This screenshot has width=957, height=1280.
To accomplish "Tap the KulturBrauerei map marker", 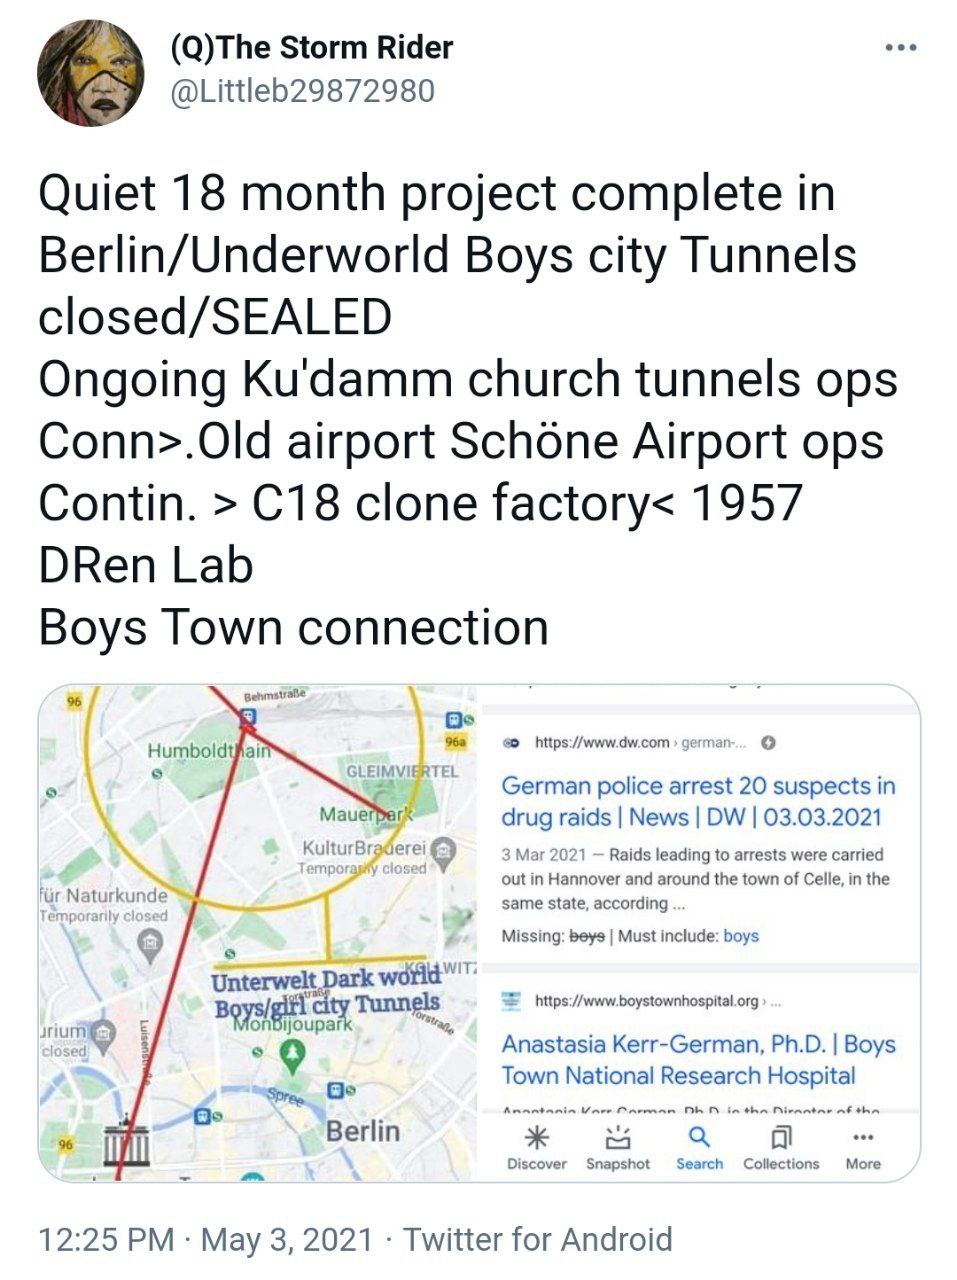I will click(x=443, y=850).
